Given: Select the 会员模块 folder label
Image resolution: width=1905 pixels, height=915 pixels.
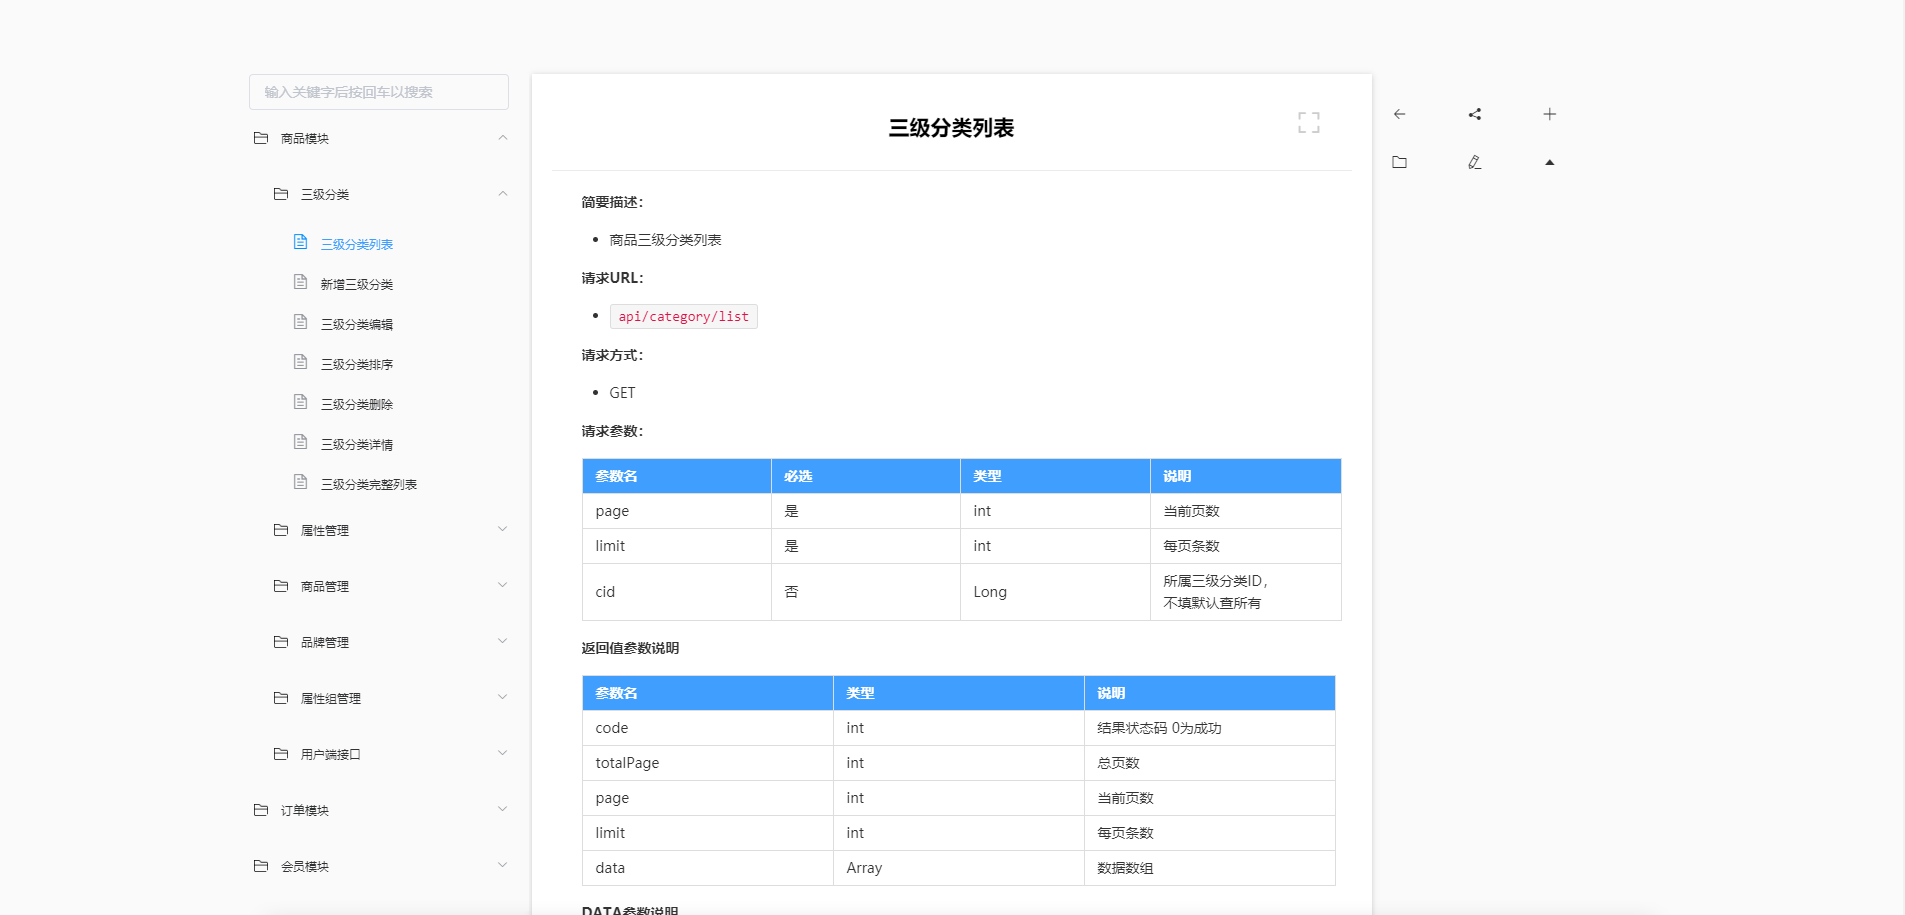Looking at the screenshot, I should (305, 866).
